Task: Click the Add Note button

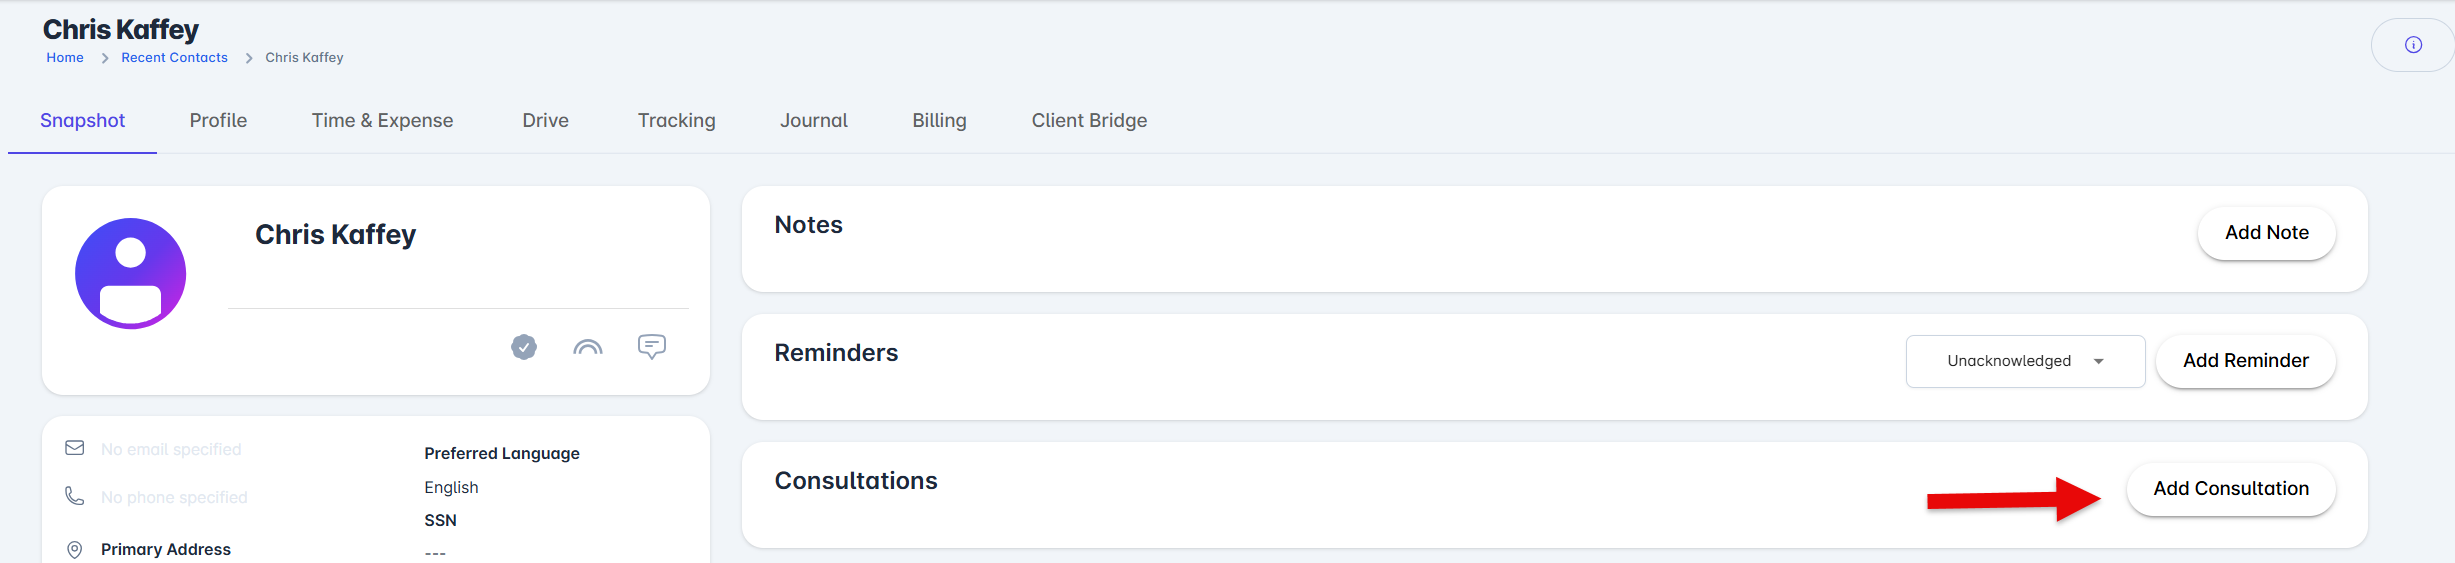Action: pyautogui.click(x=2266, y=233)
